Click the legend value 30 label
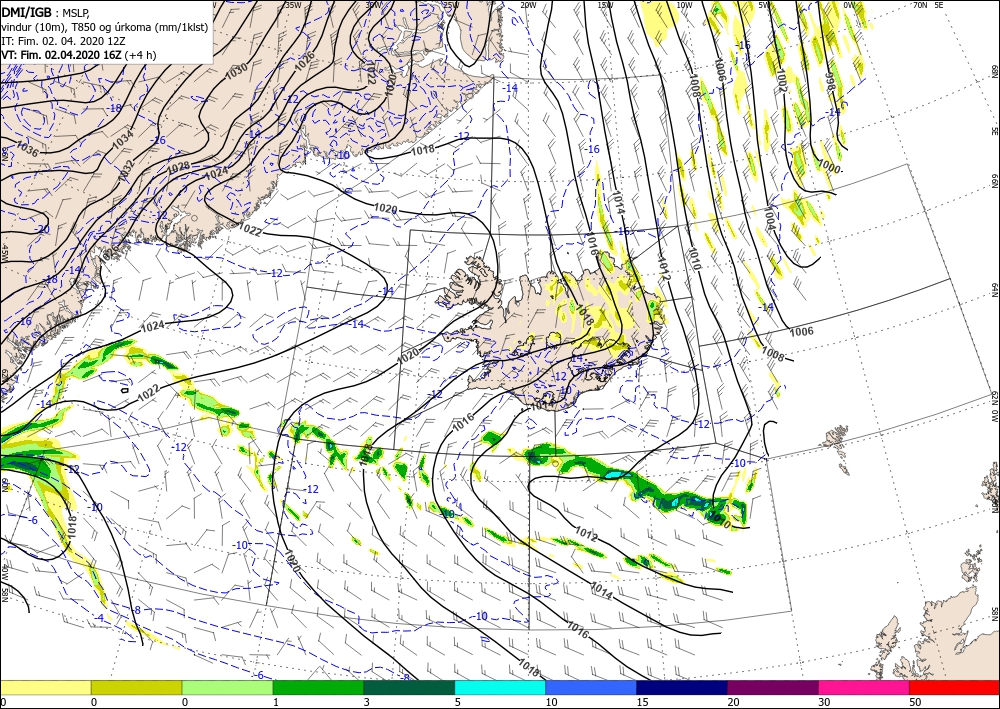1000x709 pixels. (x=825, y=702)
